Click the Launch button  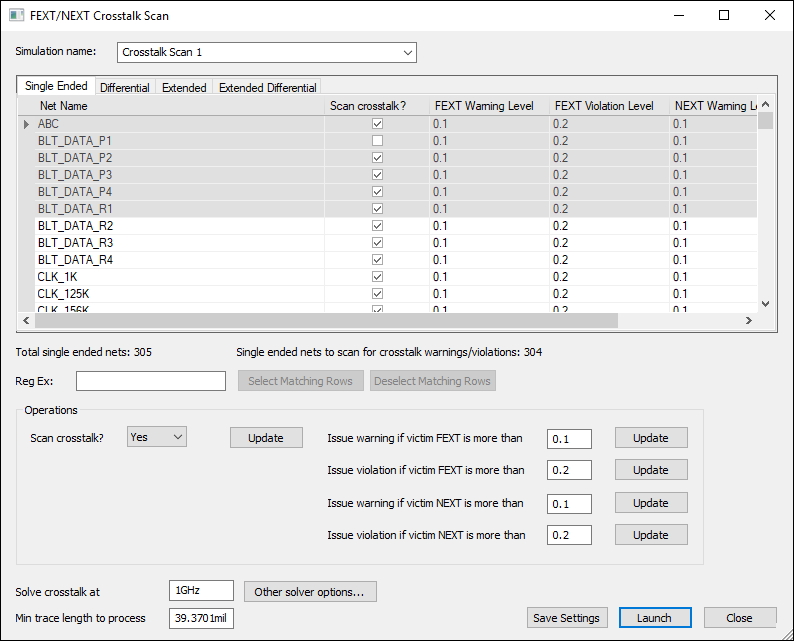(655, 618)
